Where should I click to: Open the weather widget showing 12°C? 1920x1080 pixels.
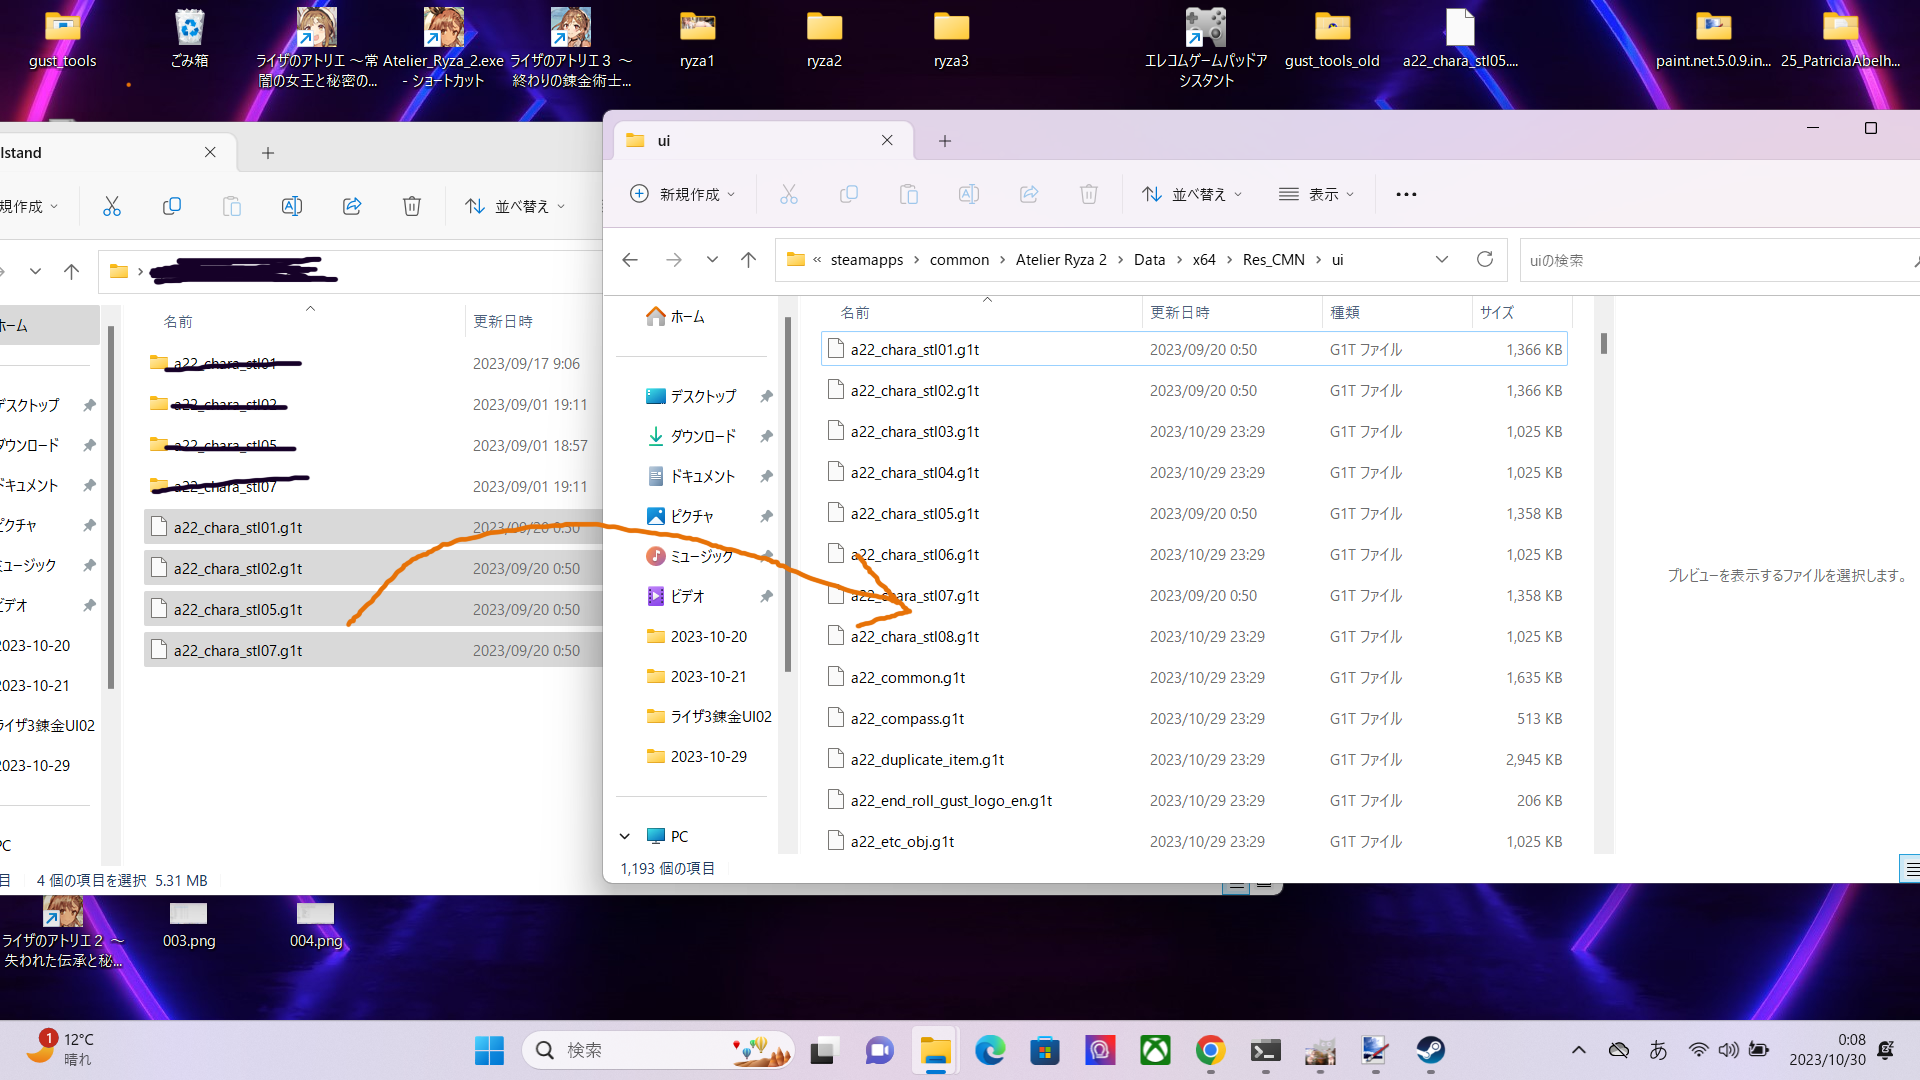coord(62,1050)
